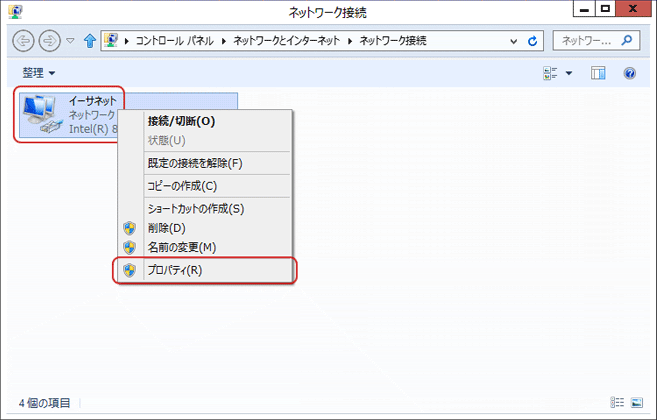Select コントロール パネル in the breadcrumb
The width and height of the screenshot is (657, 420).
(x=174, y=41)
